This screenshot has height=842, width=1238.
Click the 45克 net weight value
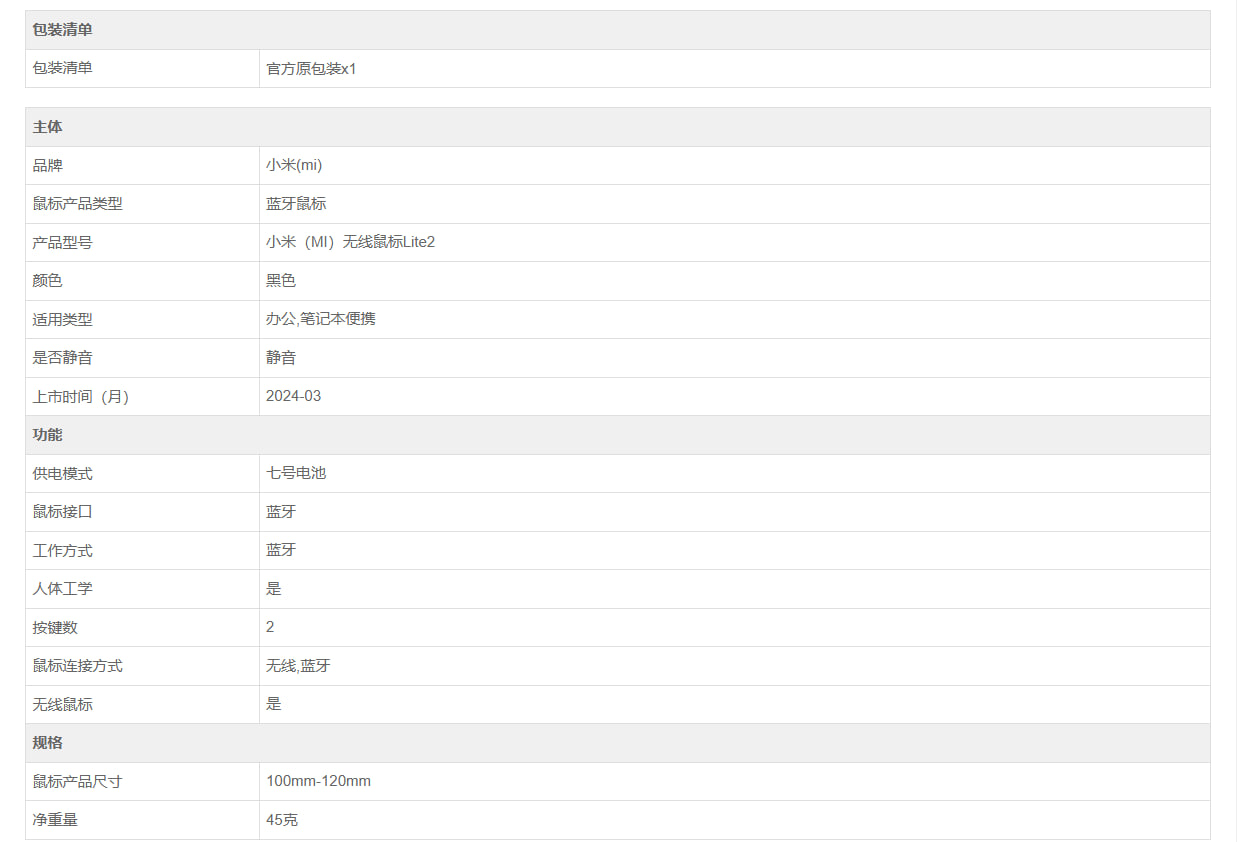point(282,820)
